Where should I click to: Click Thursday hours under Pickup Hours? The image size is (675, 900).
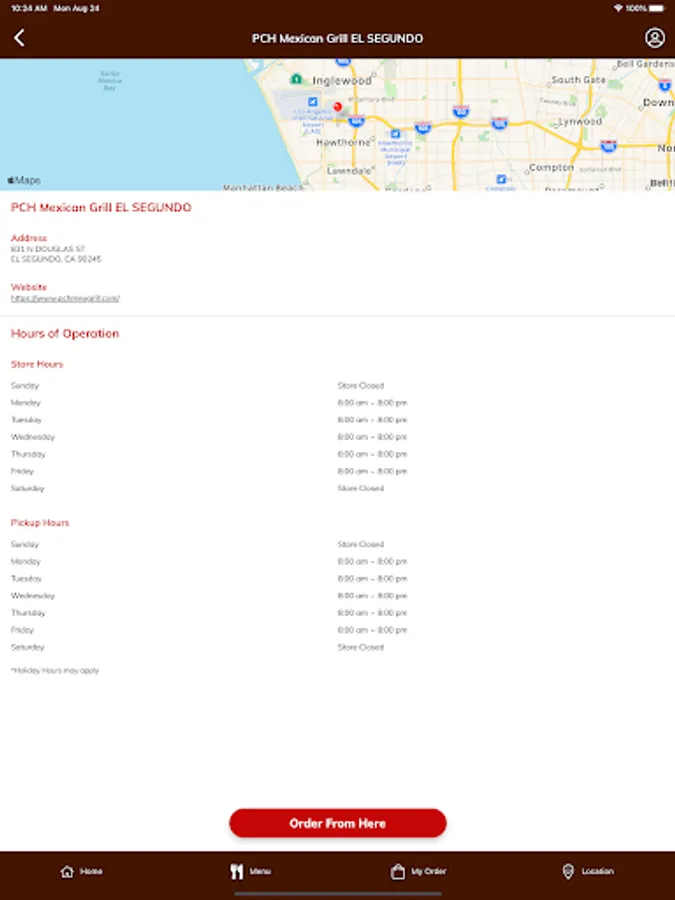coord(372,613)
